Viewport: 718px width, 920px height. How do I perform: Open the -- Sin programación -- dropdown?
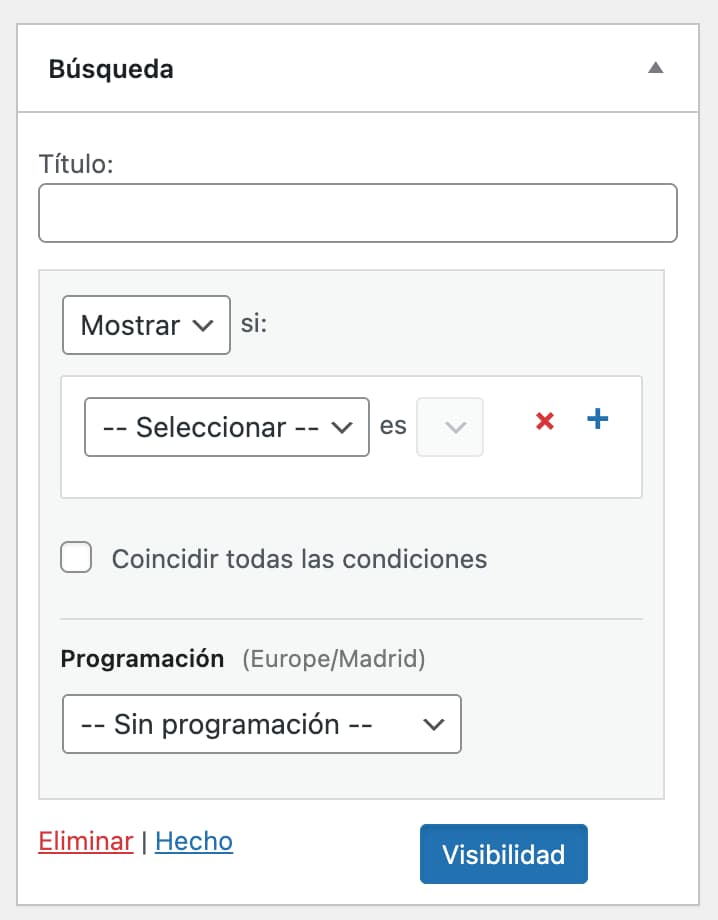pos(261,724)
